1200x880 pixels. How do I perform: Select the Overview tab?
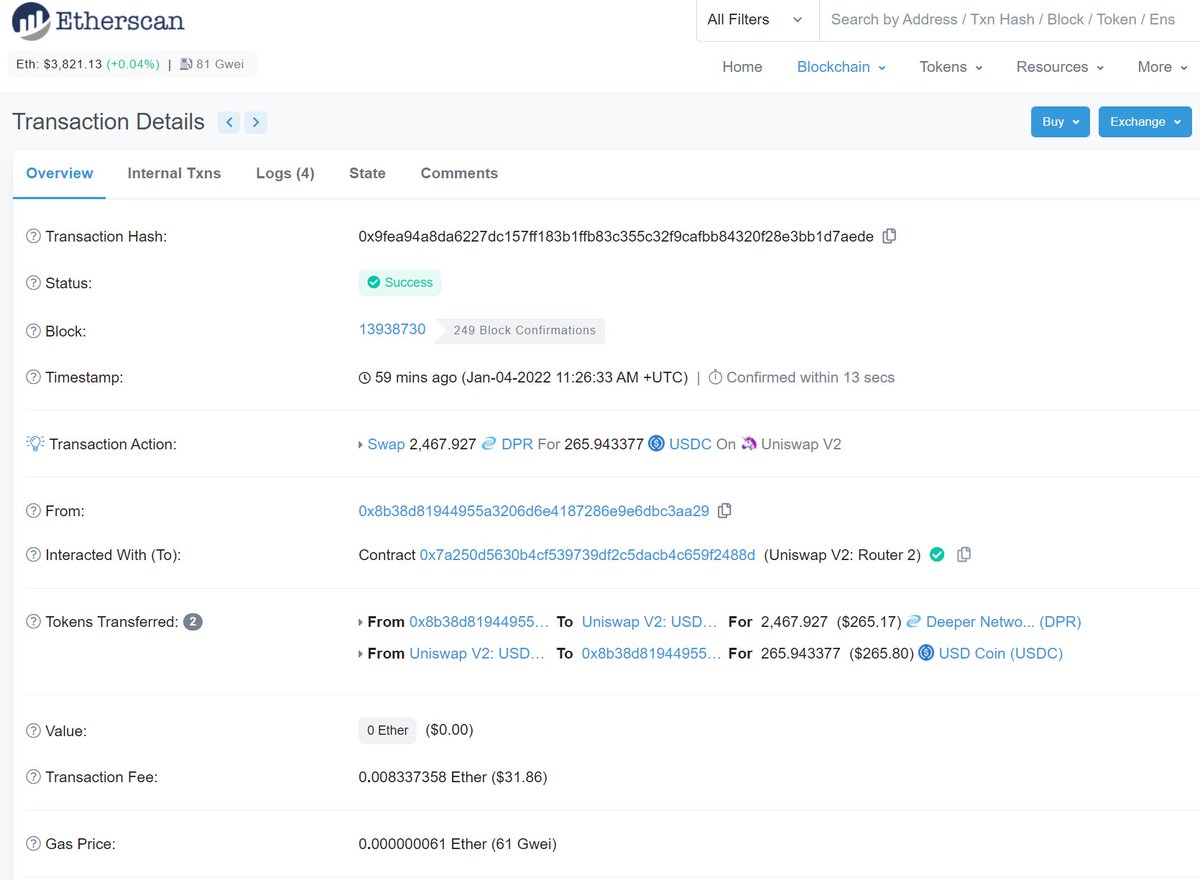coord(60,173)
